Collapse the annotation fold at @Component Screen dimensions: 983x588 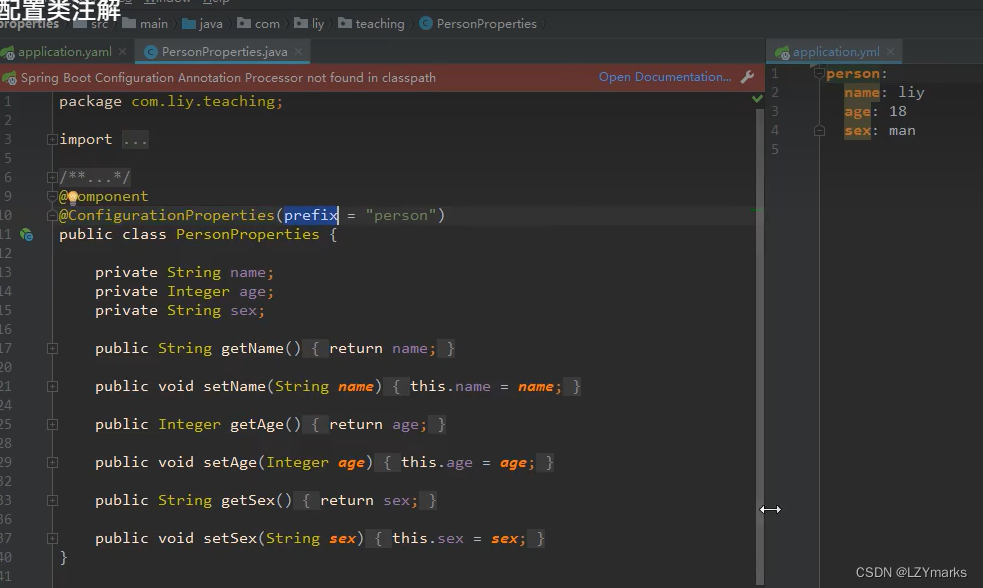coord(53,197)
